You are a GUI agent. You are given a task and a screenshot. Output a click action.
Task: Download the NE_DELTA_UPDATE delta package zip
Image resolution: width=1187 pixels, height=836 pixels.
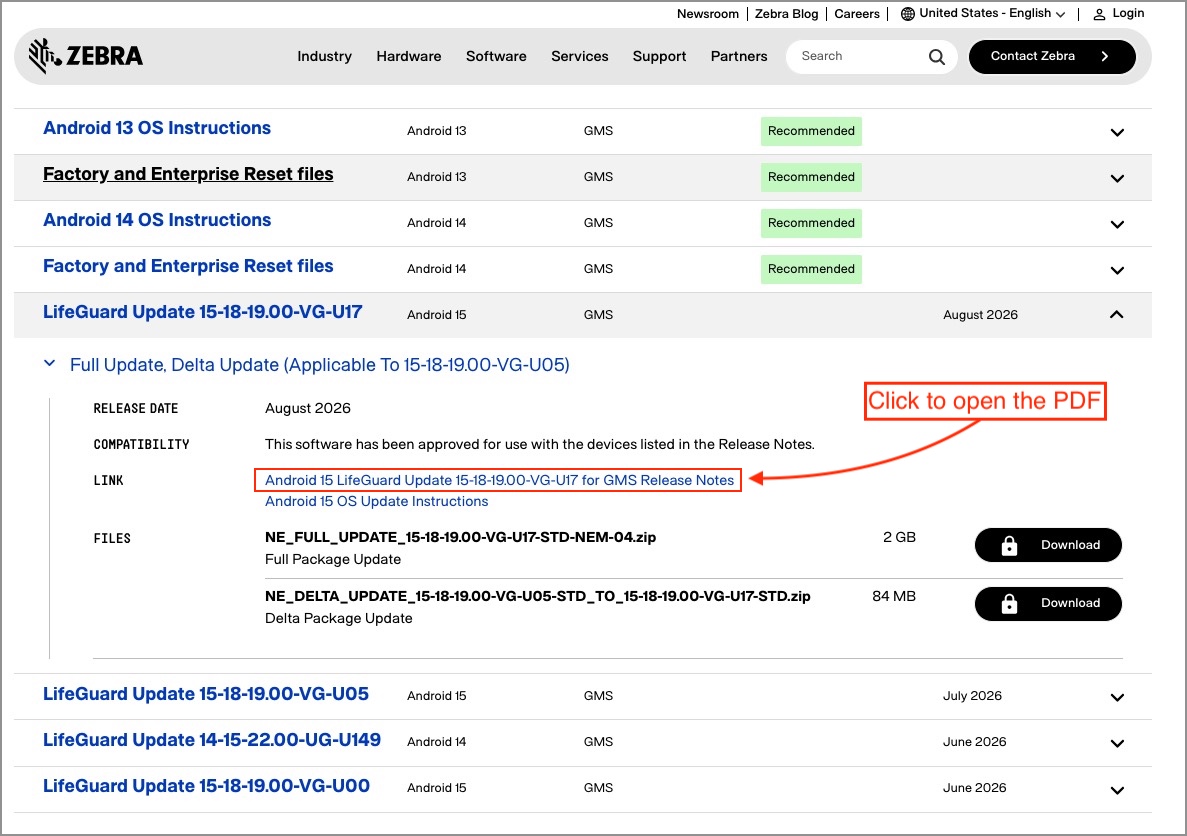(x=1048, y=604)
